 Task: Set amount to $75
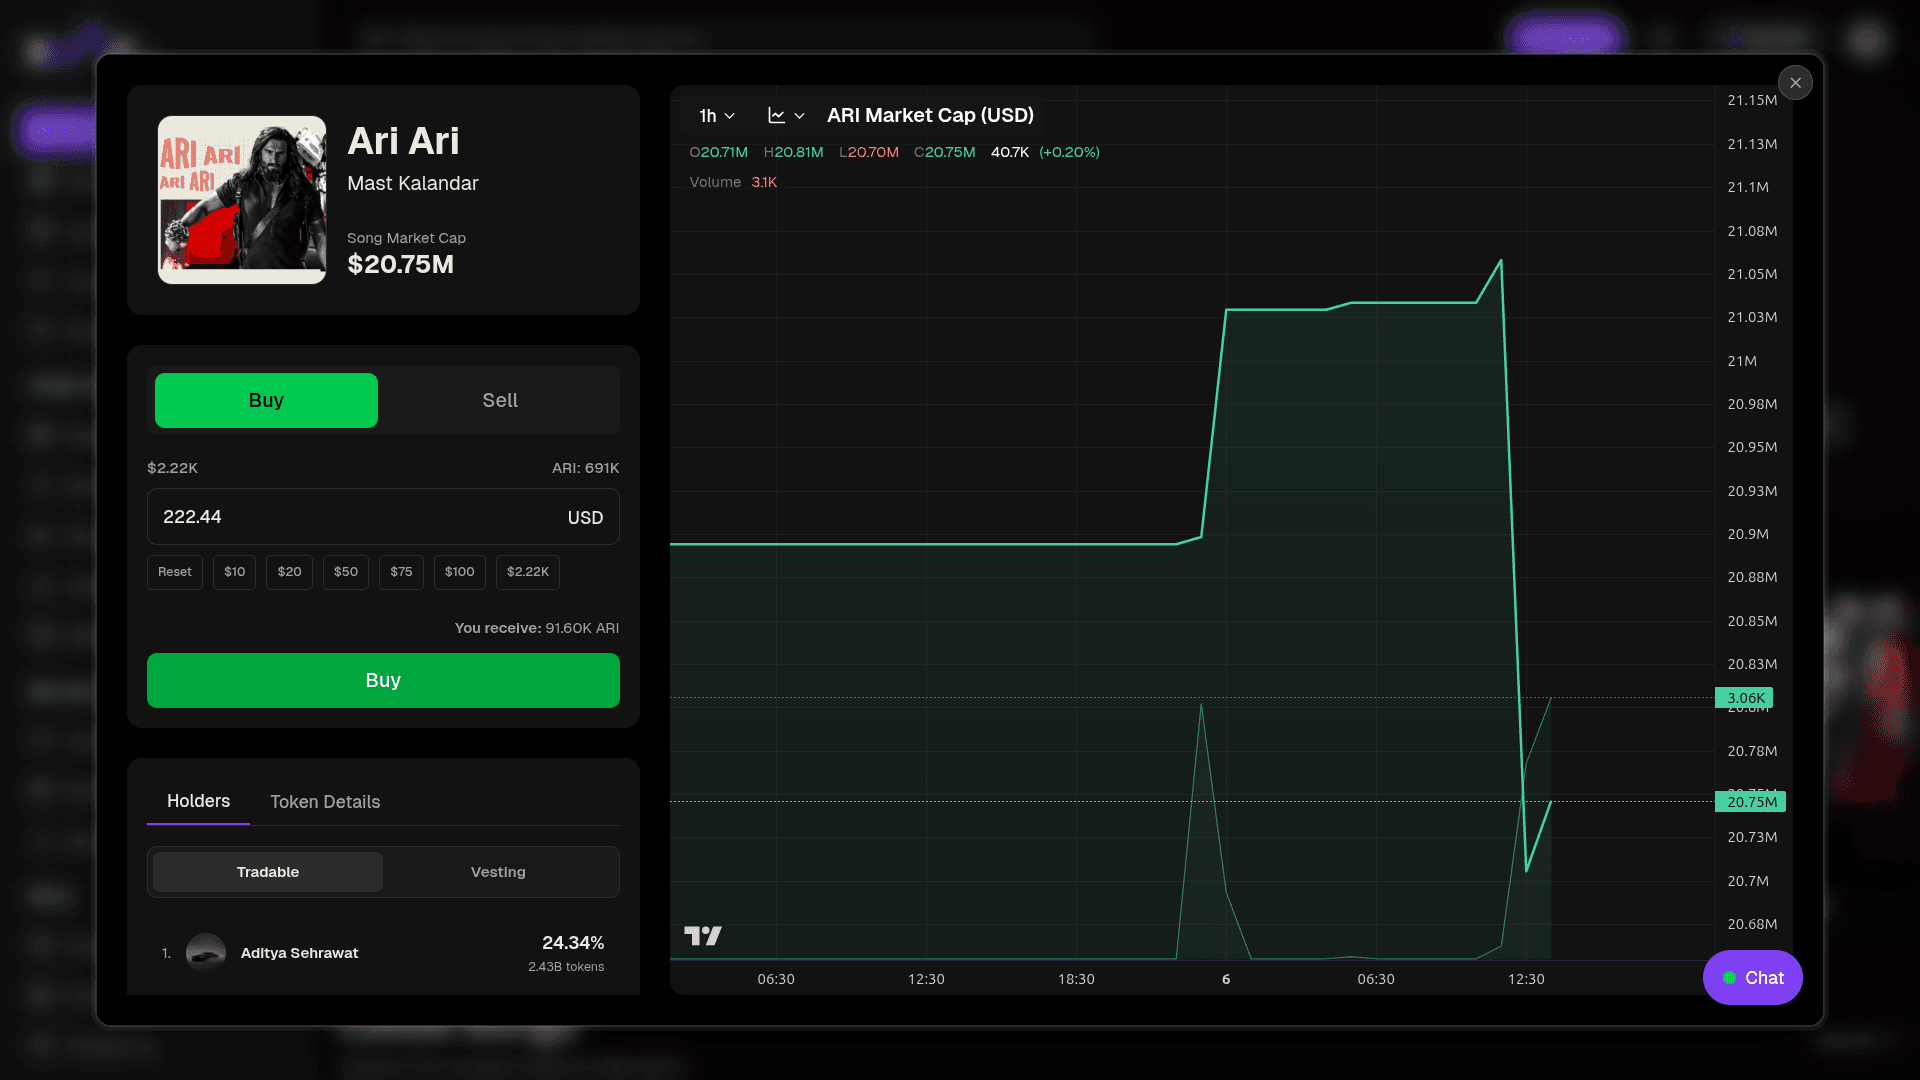(x=401, y=572)
